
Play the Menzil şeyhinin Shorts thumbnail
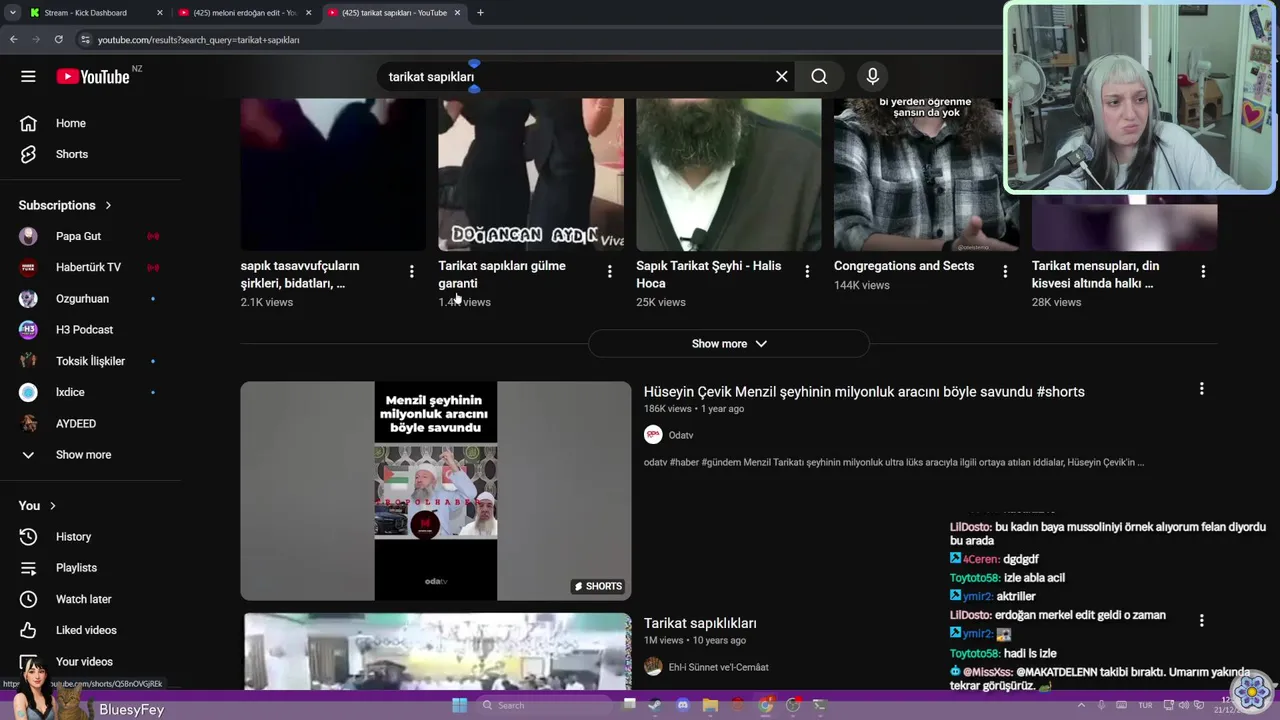[436, 490]
